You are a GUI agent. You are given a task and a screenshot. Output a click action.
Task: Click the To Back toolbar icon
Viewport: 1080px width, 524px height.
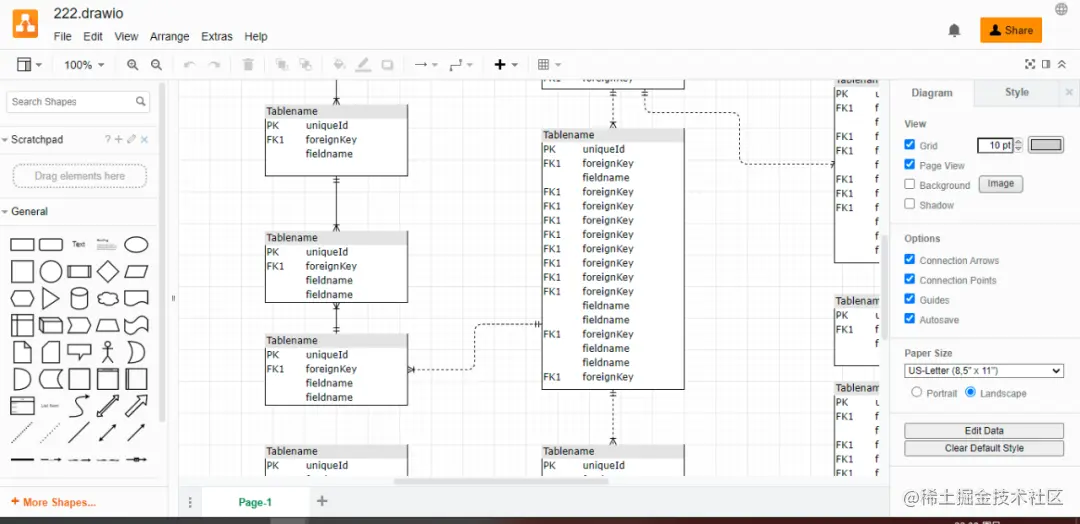click(x=305, y=65)
